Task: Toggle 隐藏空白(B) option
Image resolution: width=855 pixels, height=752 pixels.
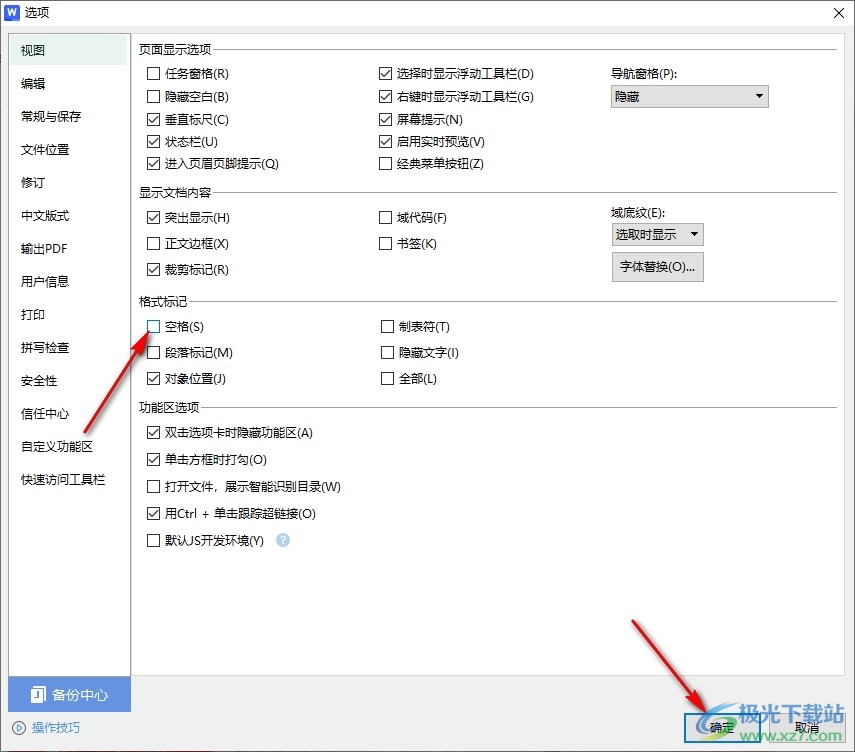Action: pos(154,97)
